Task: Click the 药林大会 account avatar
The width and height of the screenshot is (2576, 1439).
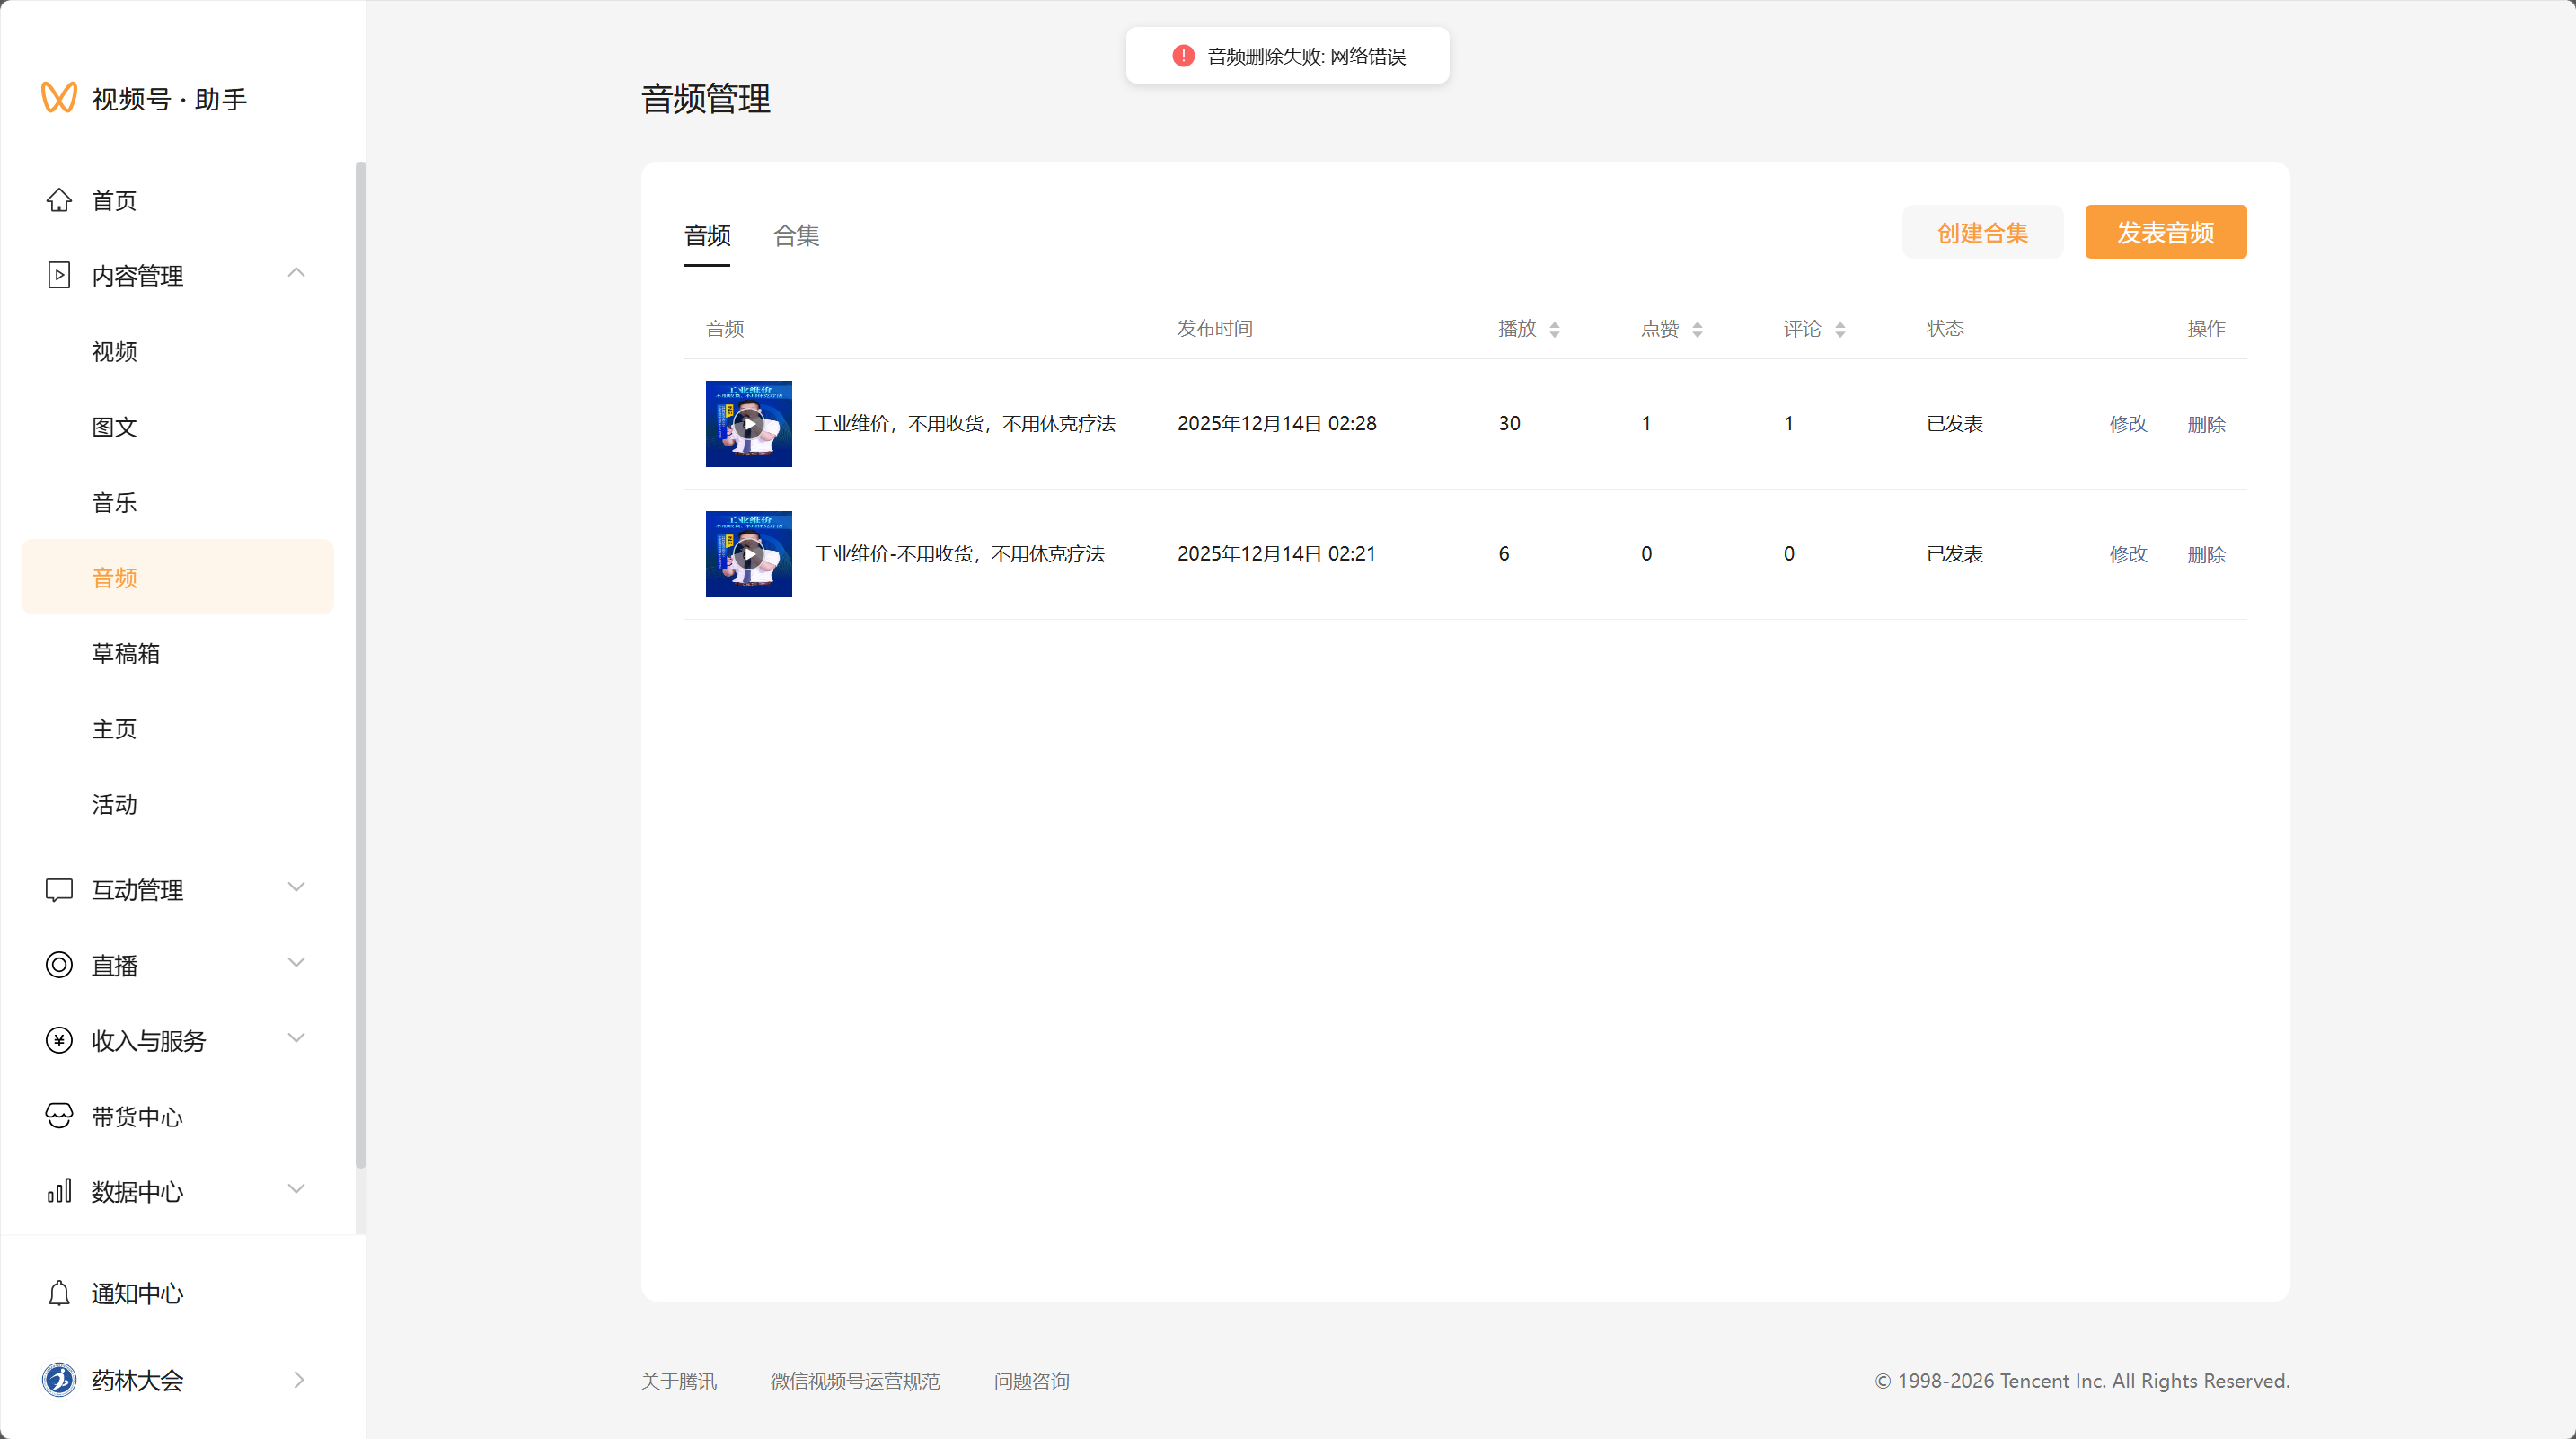Action: [59, 1380]
